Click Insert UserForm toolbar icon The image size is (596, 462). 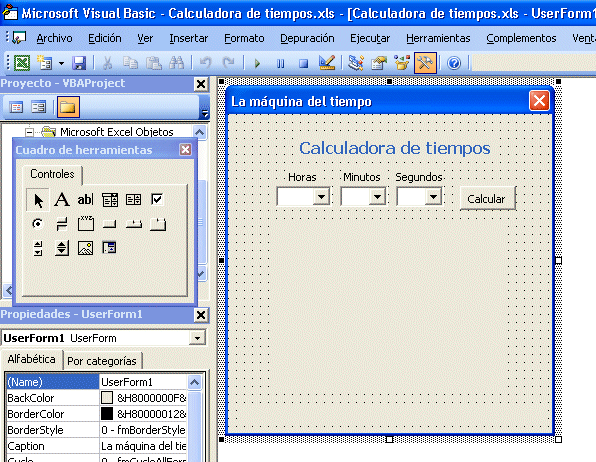tap(44, 62)
